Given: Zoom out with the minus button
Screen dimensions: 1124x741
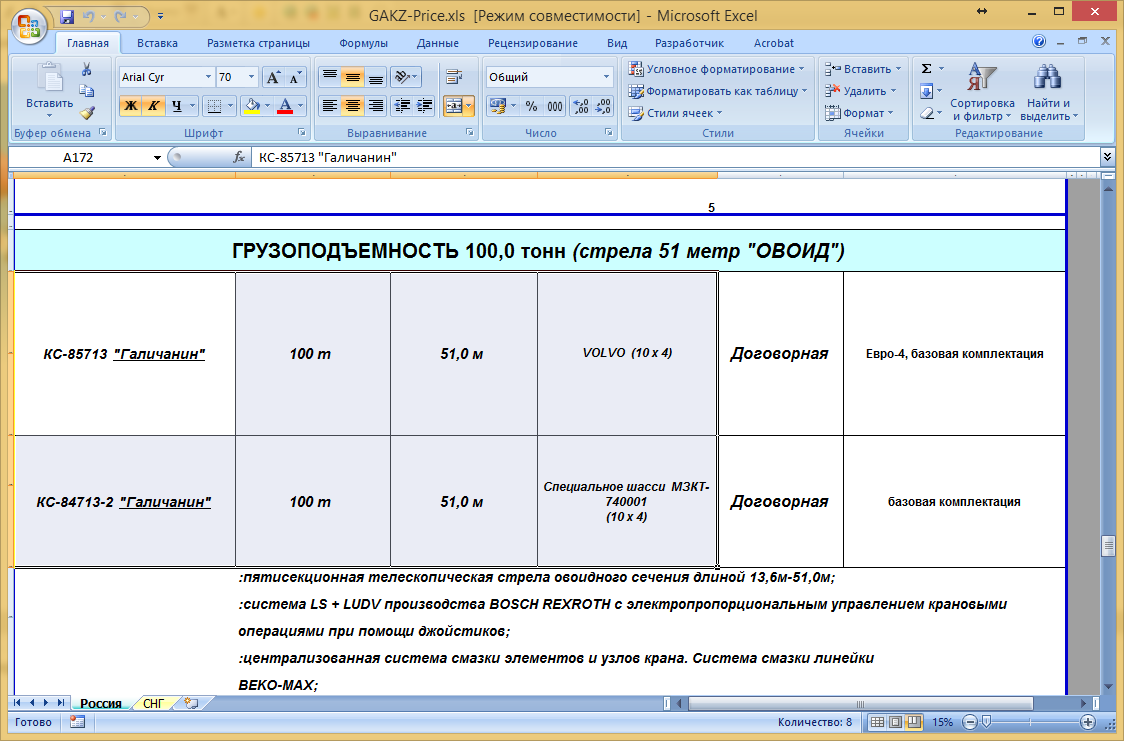Looking at the screenshot, I should coord(970,722).
